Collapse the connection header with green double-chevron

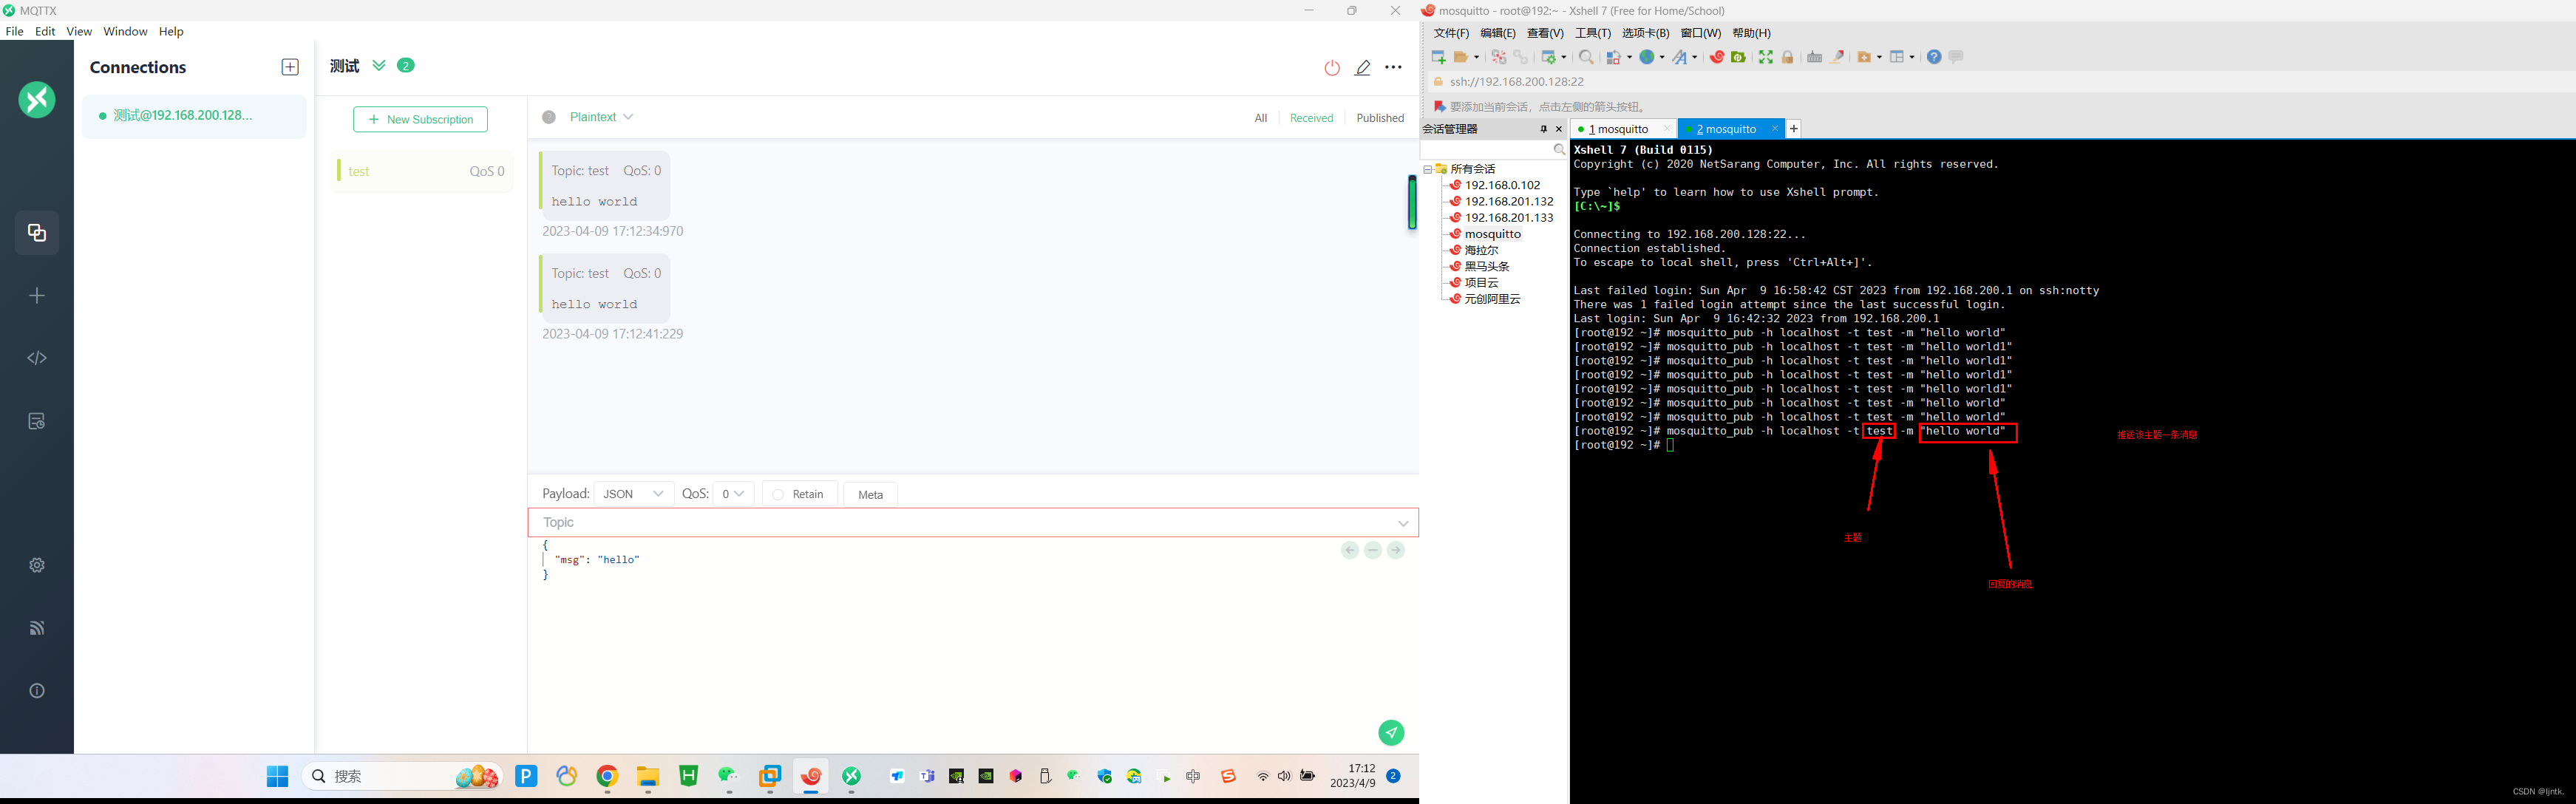pyautogui.click(x=379, y=65)
